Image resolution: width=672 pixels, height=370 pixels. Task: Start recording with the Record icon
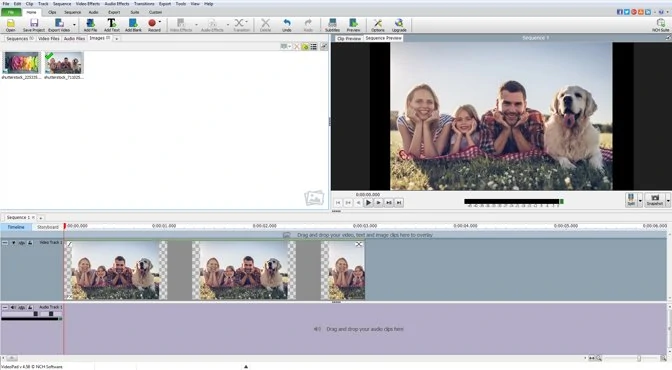click(x=153, y=25)
